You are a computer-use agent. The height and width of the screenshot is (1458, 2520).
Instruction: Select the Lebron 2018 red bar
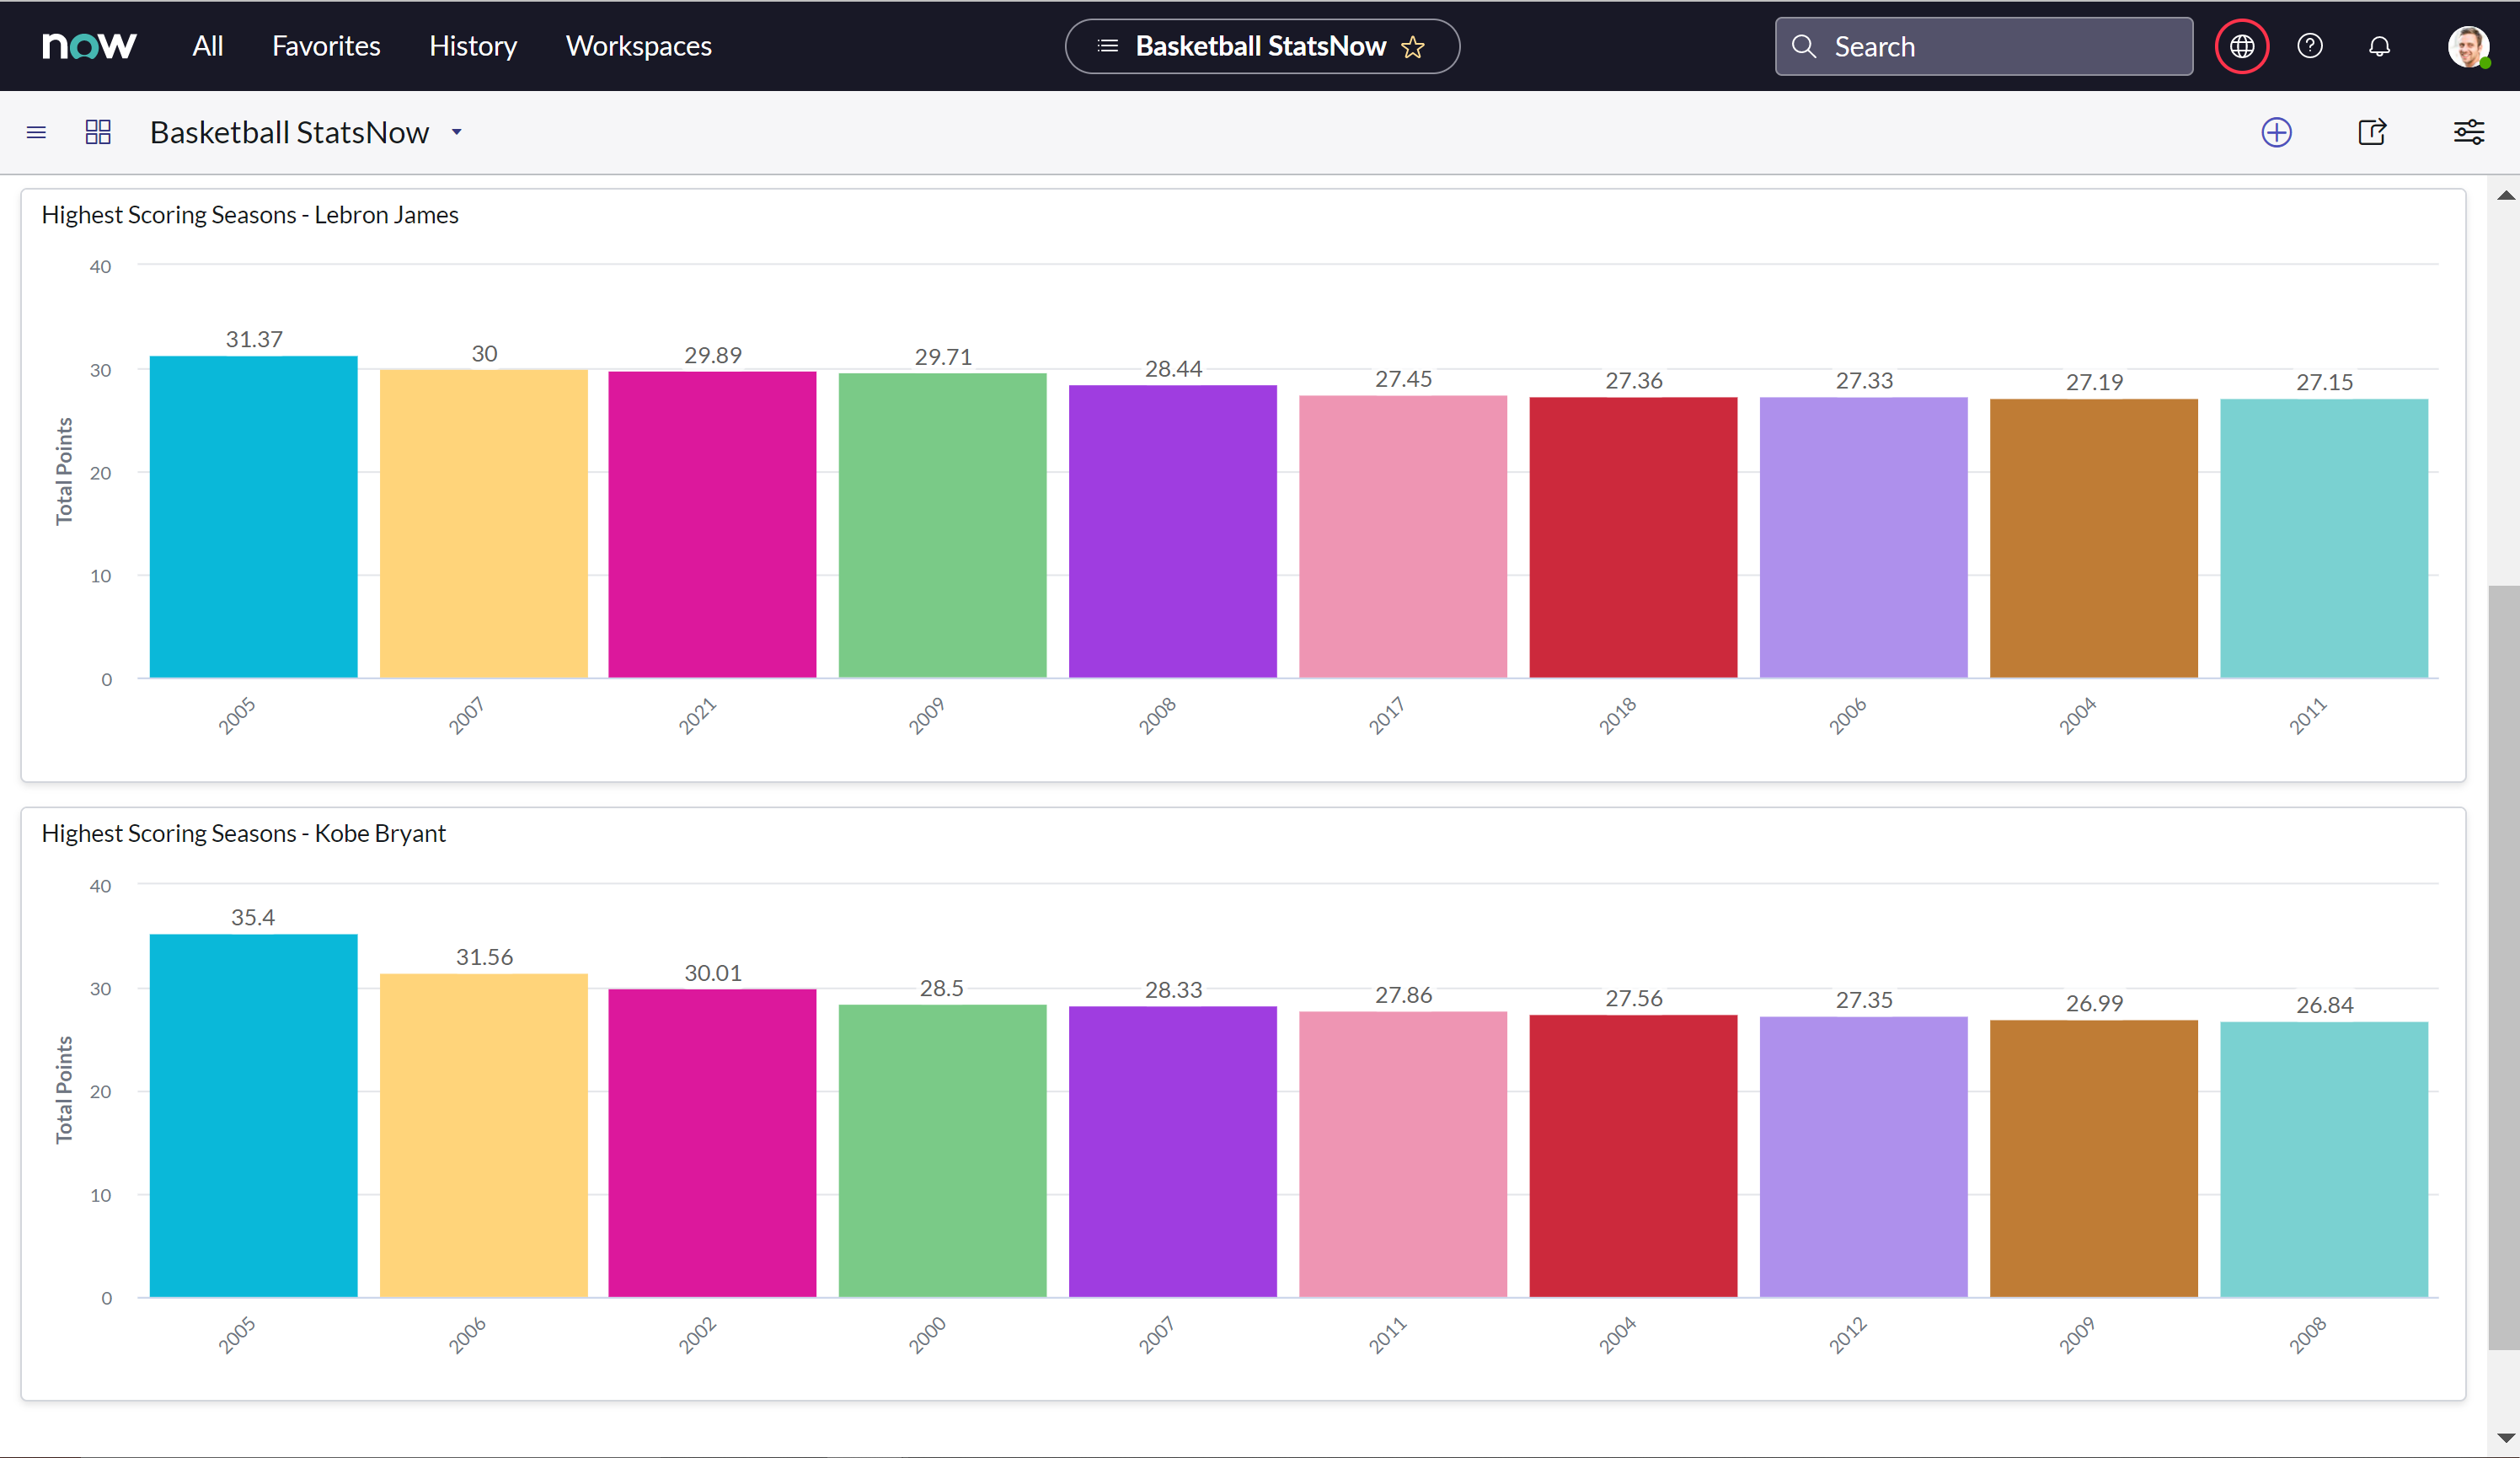pyautogui.click(x=1634, y=538)
